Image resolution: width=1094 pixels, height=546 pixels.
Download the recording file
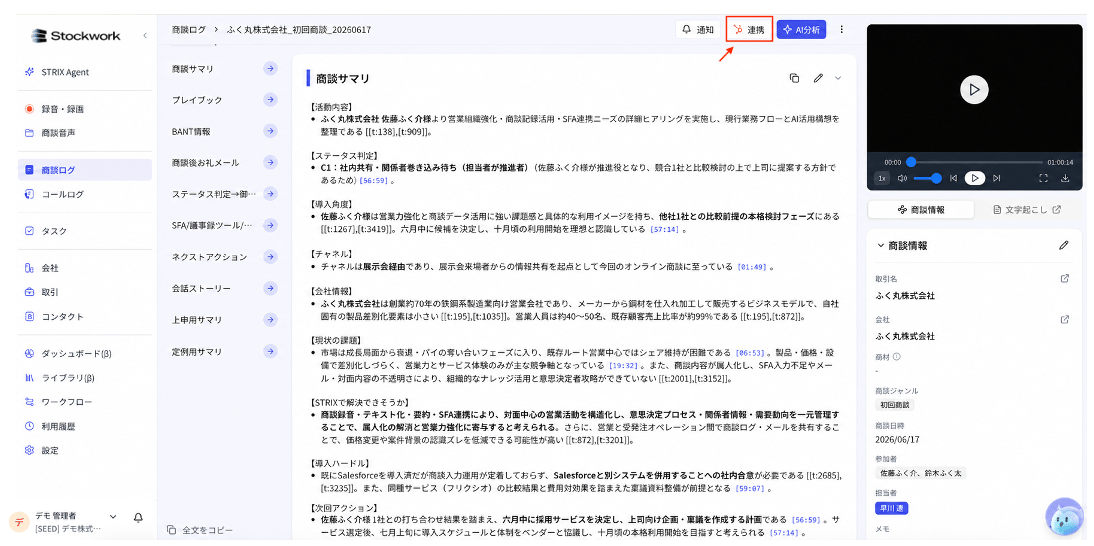[1065, 179]
